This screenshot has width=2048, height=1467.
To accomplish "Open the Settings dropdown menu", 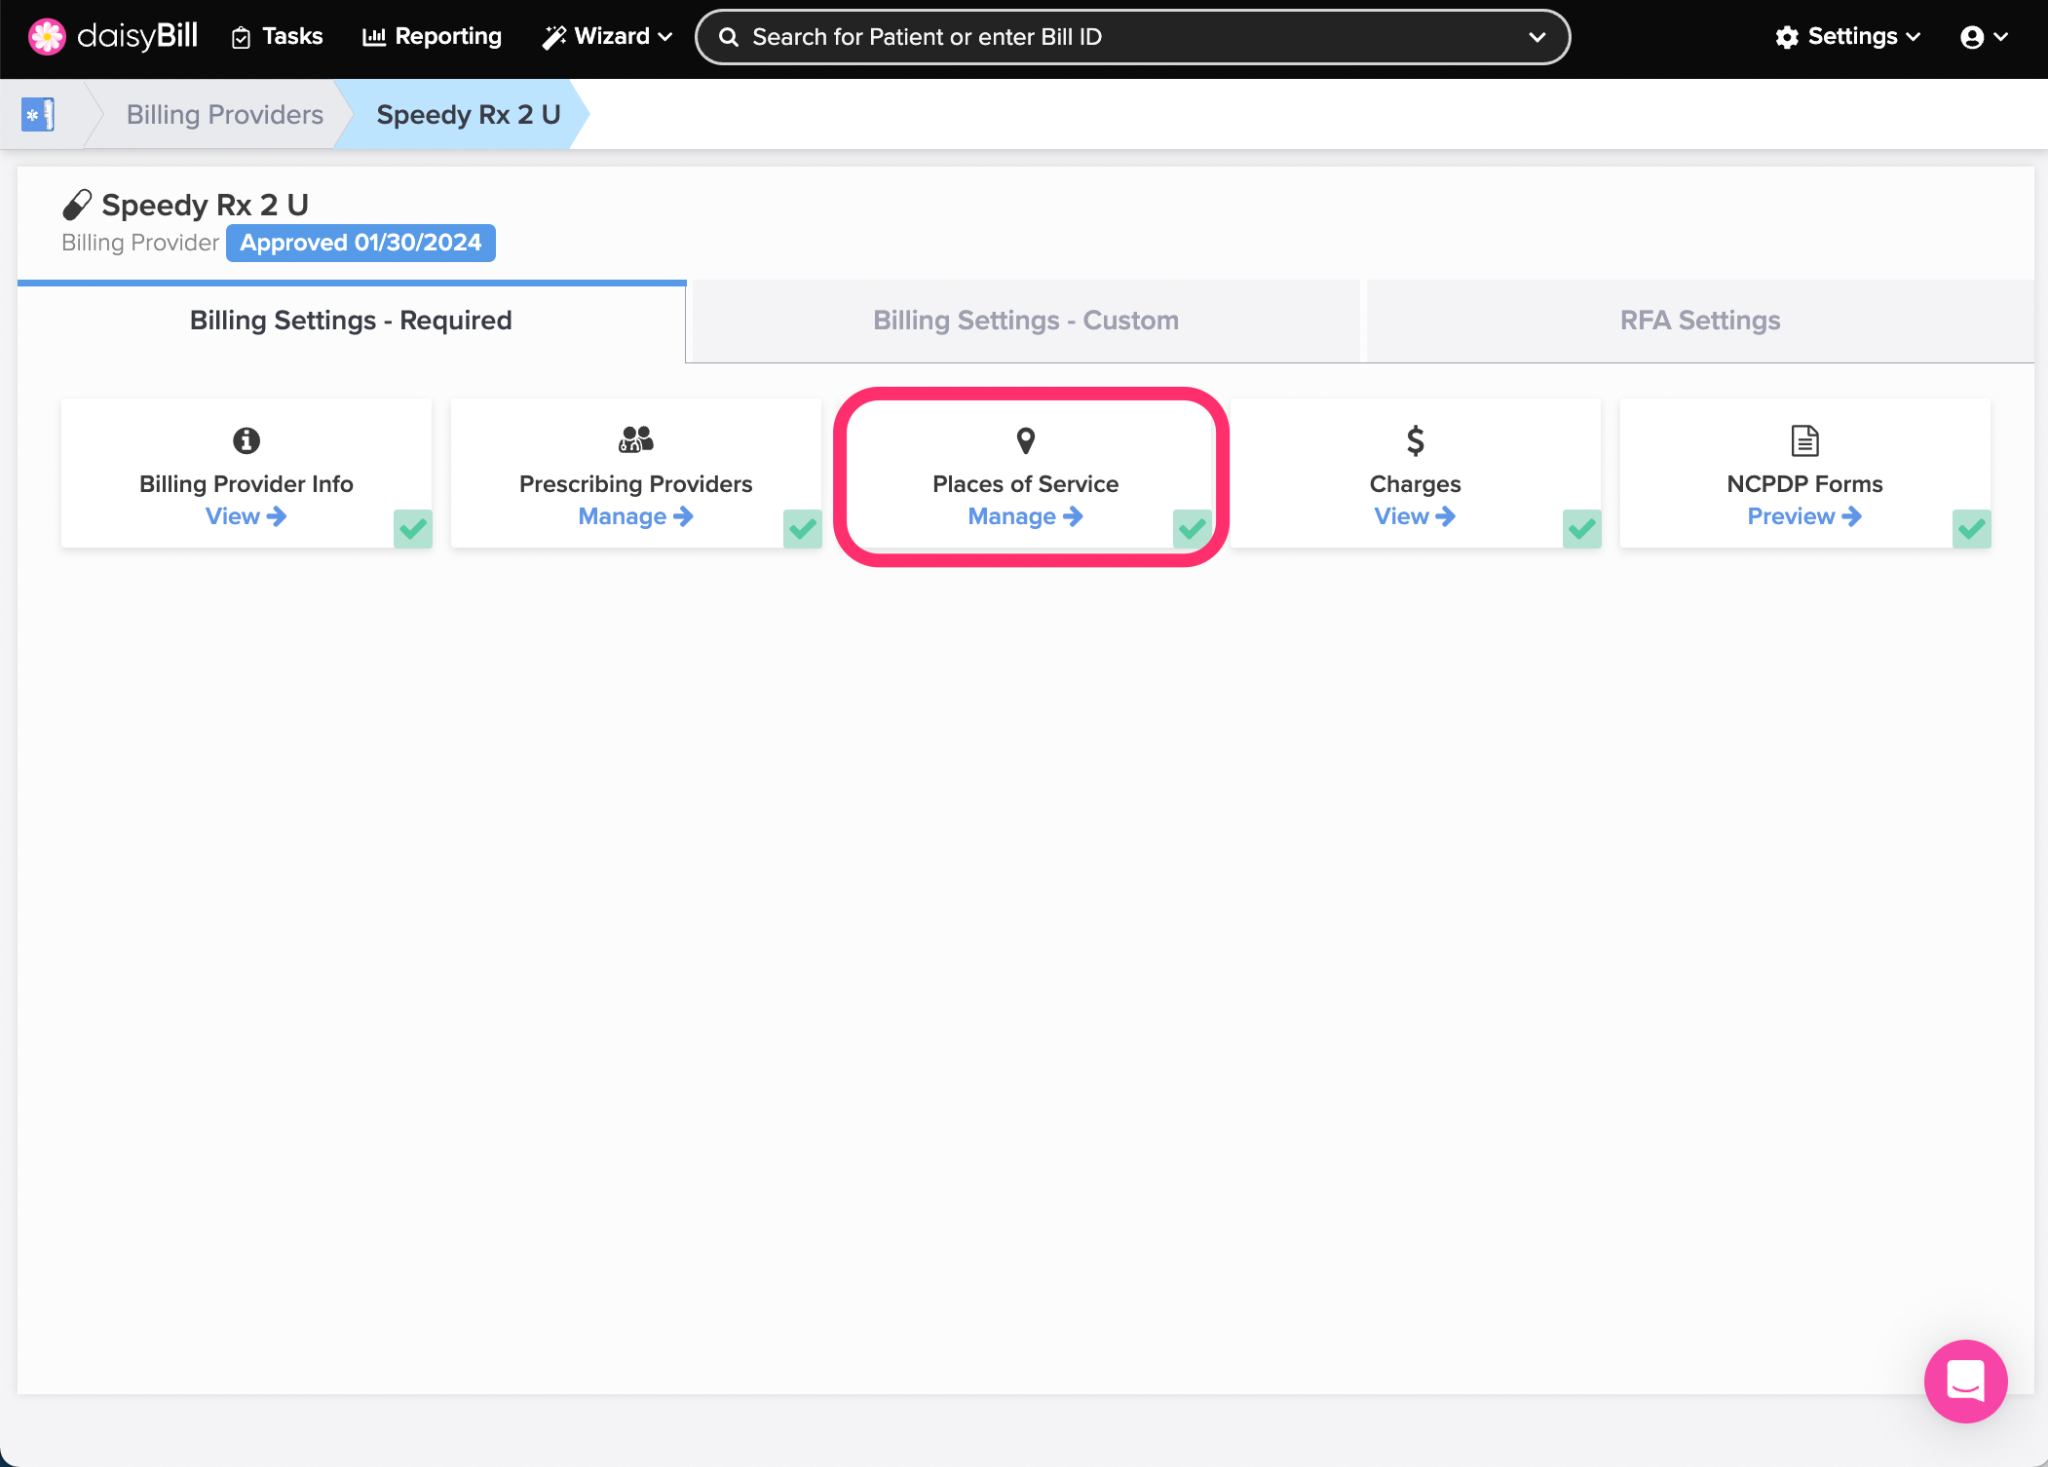I will click(1848, 37).
